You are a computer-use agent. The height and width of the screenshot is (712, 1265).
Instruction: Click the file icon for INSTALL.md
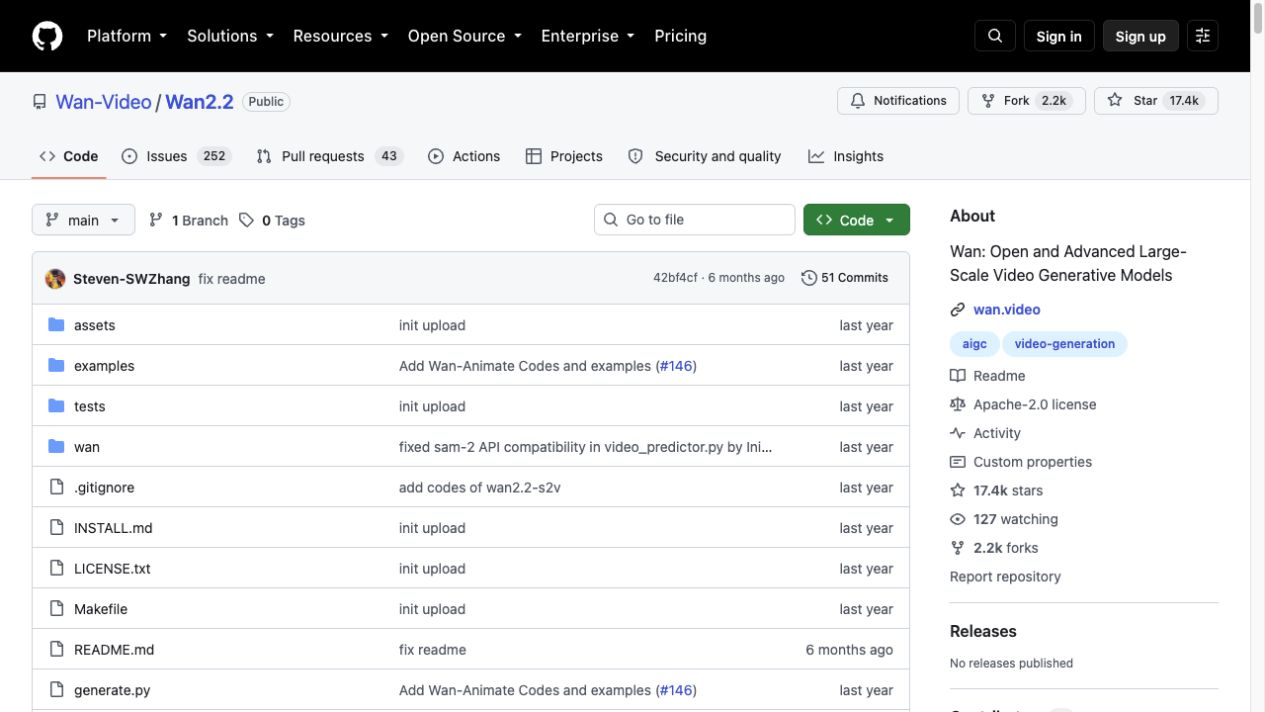[x=56, y=528]
